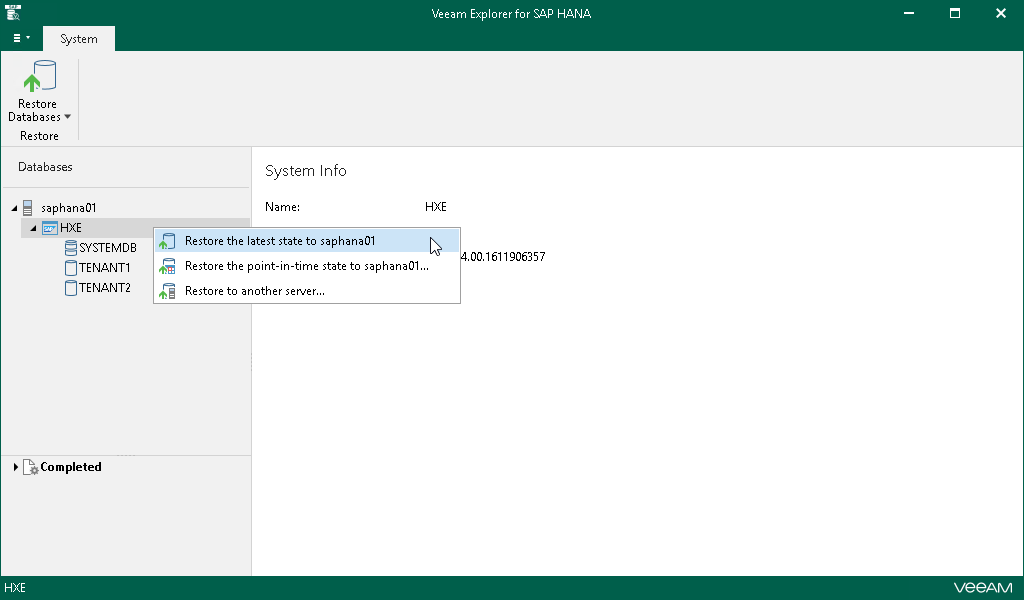
Task: Click the HXE name value
Action: 436,207
